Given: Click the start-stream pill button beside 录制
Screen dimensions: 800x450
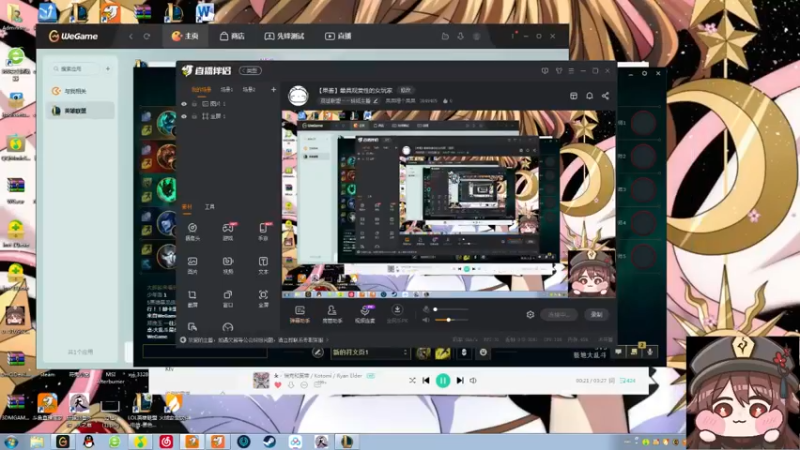Looking at the screenshot, I should point(559,315).
